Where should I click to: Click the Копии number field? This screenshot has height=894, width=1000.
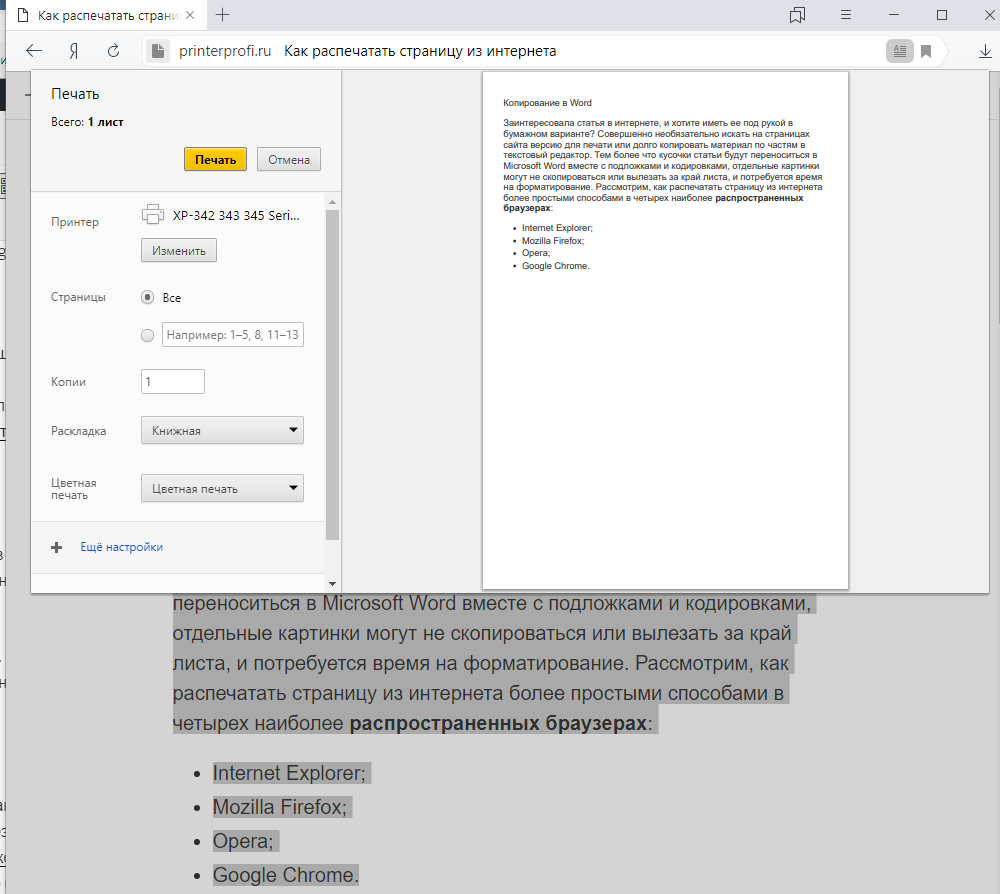[x=173, y=381]
